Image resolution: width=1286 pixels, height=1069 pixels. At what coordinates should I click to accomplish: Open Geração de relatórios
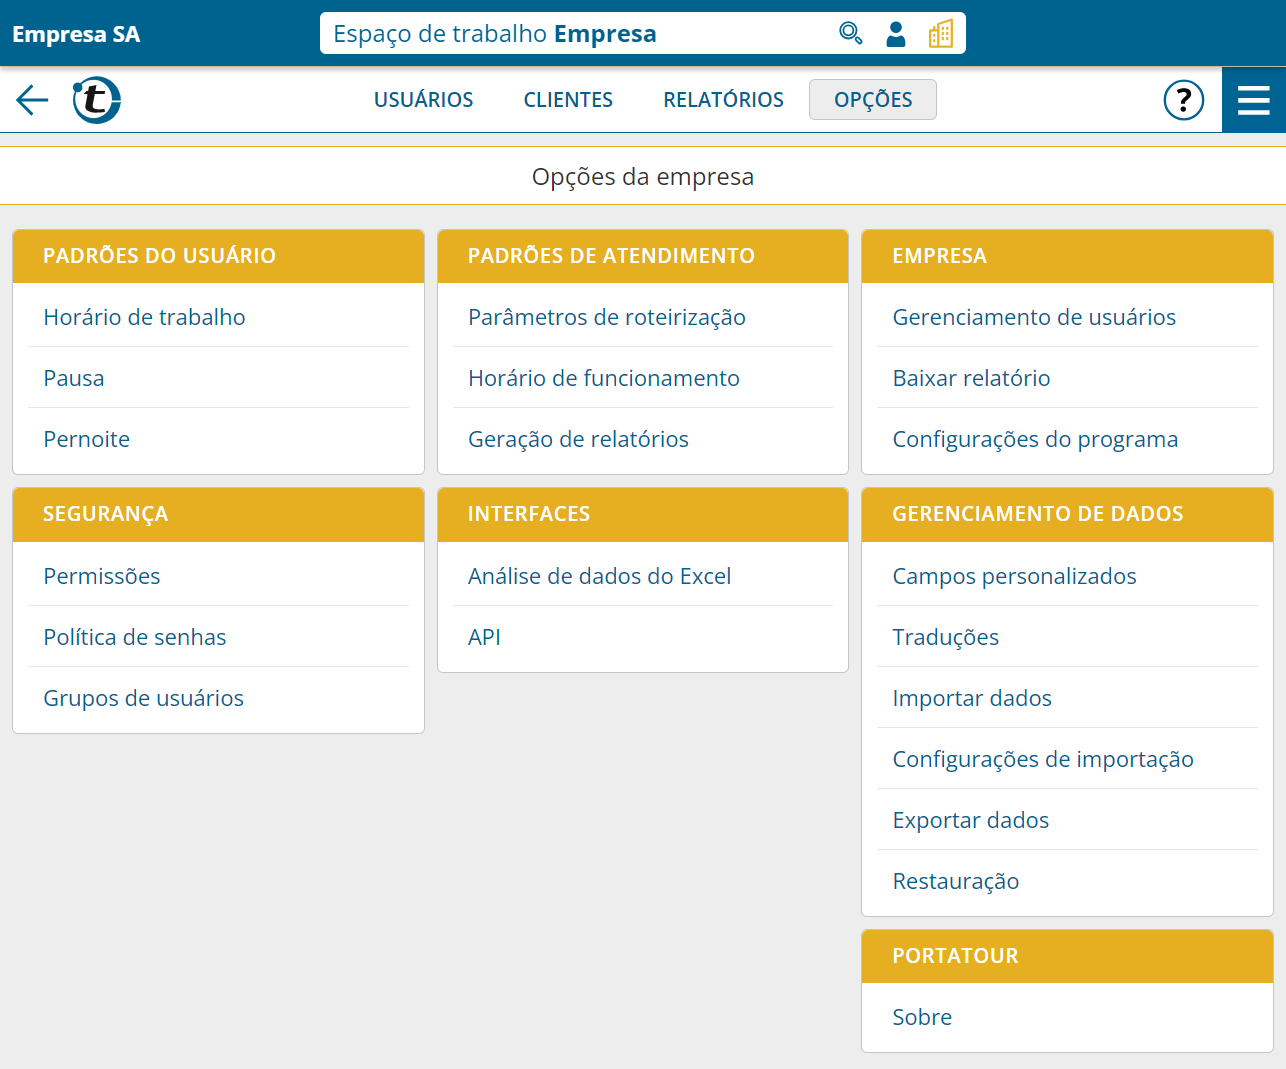coord(643,439)
